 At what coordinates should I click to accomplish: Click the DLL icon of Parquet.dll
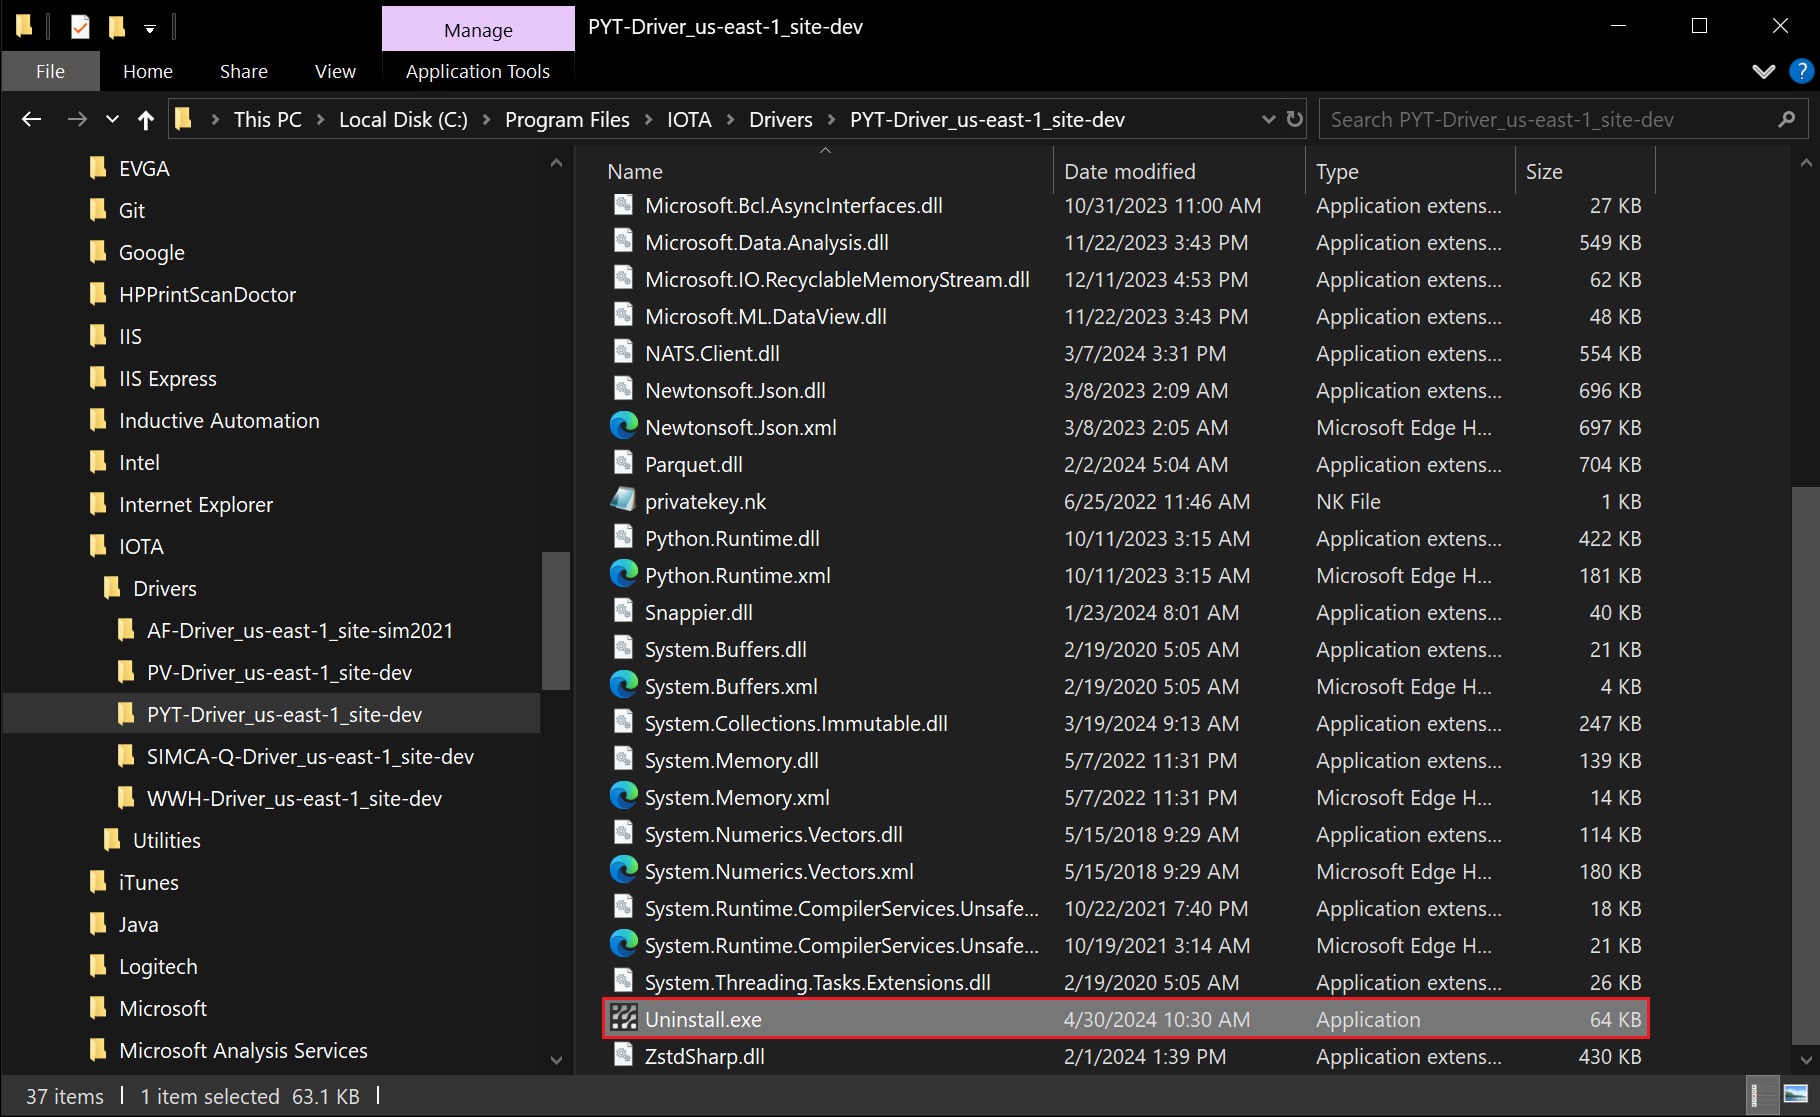coord(624,463)
